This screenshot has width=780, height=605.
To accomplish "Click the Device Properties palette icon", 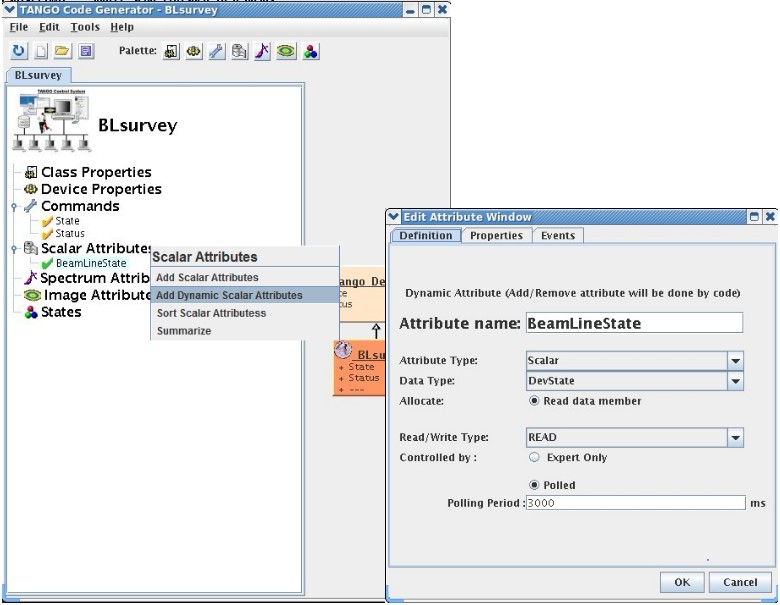I will coord(194,51).
